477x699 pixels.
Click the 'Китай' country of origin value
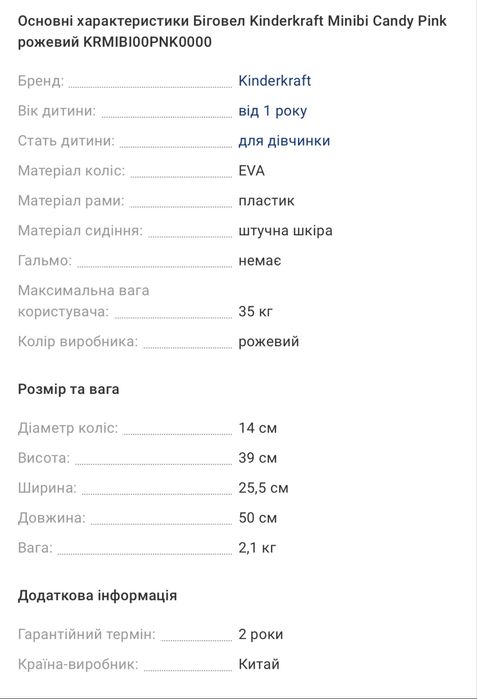259,664
